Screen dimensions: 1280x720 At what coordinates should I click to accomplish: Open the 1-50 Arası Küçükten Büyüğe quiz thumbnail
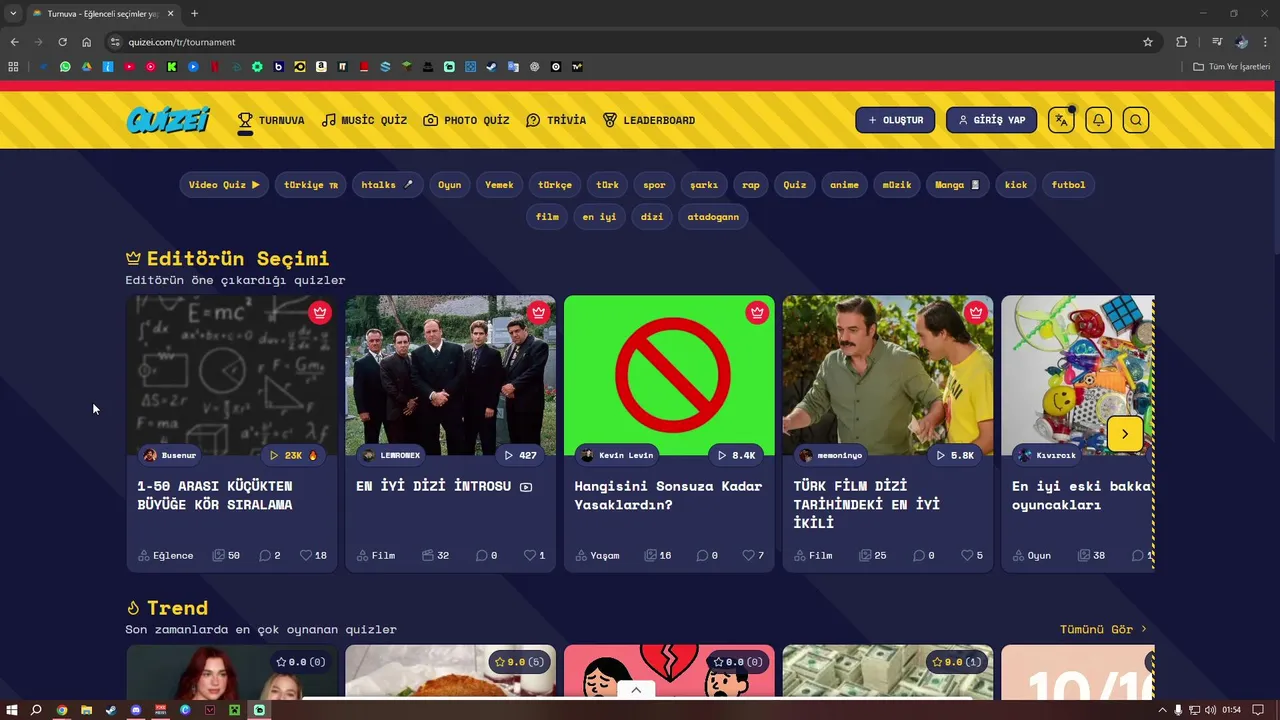[x=232, y=375]
